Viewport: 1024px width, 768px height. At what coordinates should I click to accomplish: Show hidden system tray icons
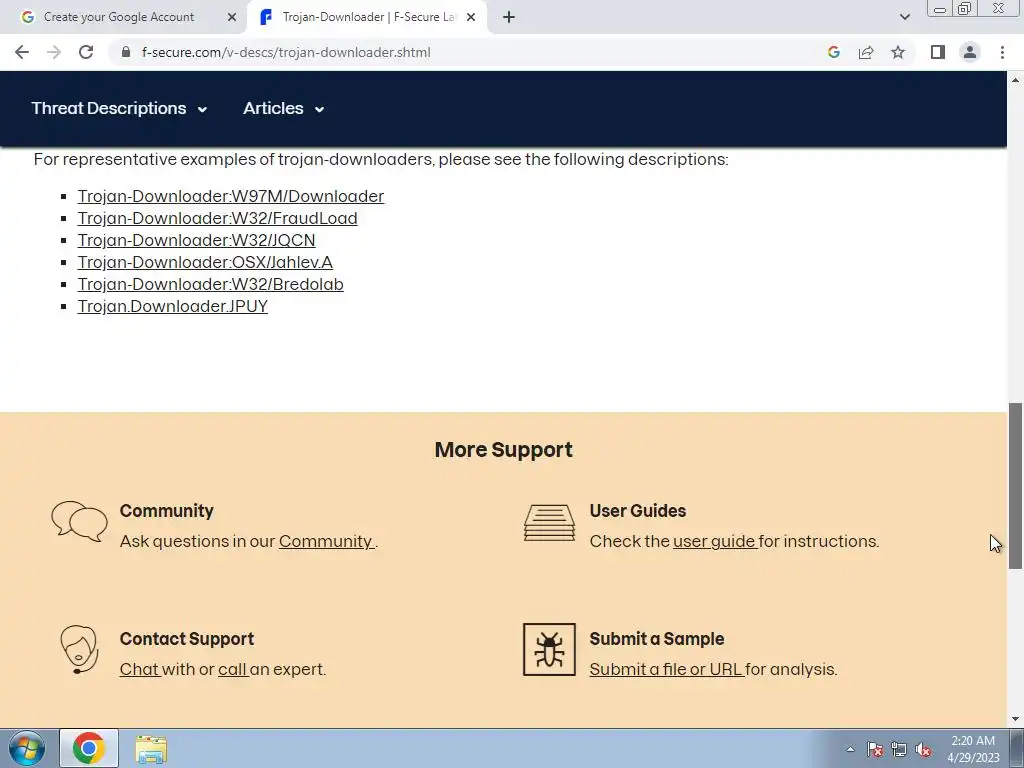tap(850, 749)
